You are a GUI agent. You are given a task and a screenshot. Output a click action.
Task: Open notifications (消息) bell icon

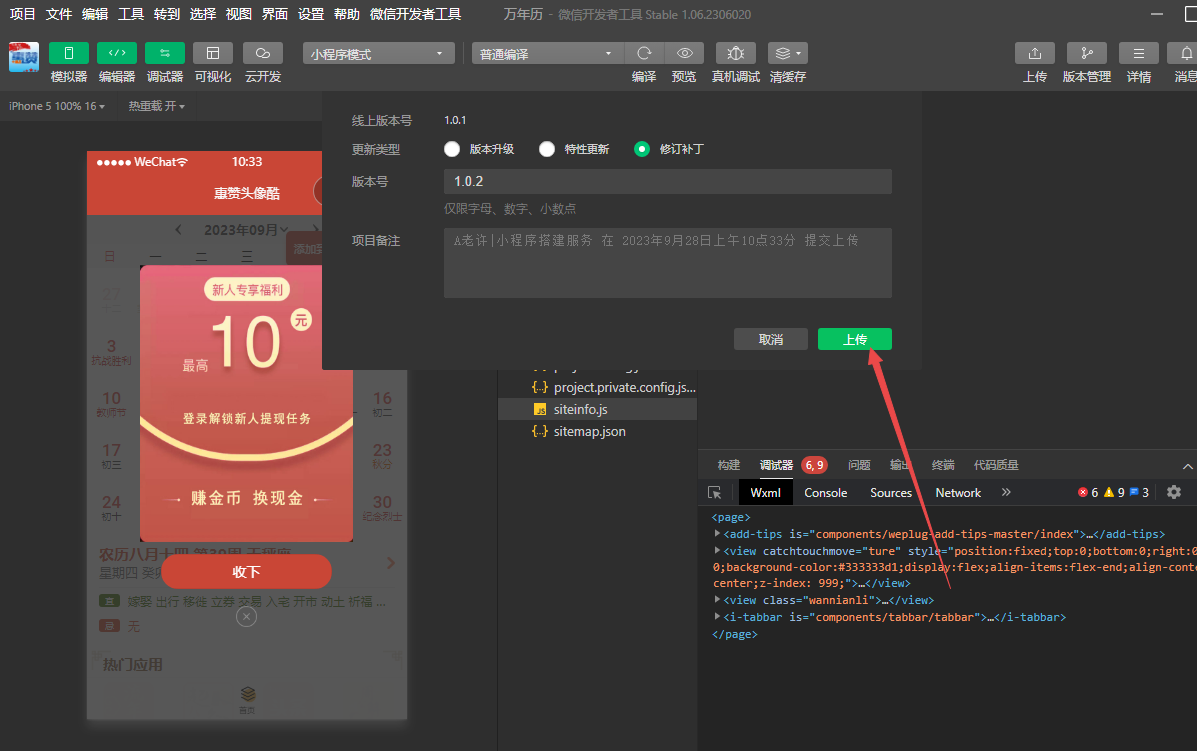pos(1186,53)
